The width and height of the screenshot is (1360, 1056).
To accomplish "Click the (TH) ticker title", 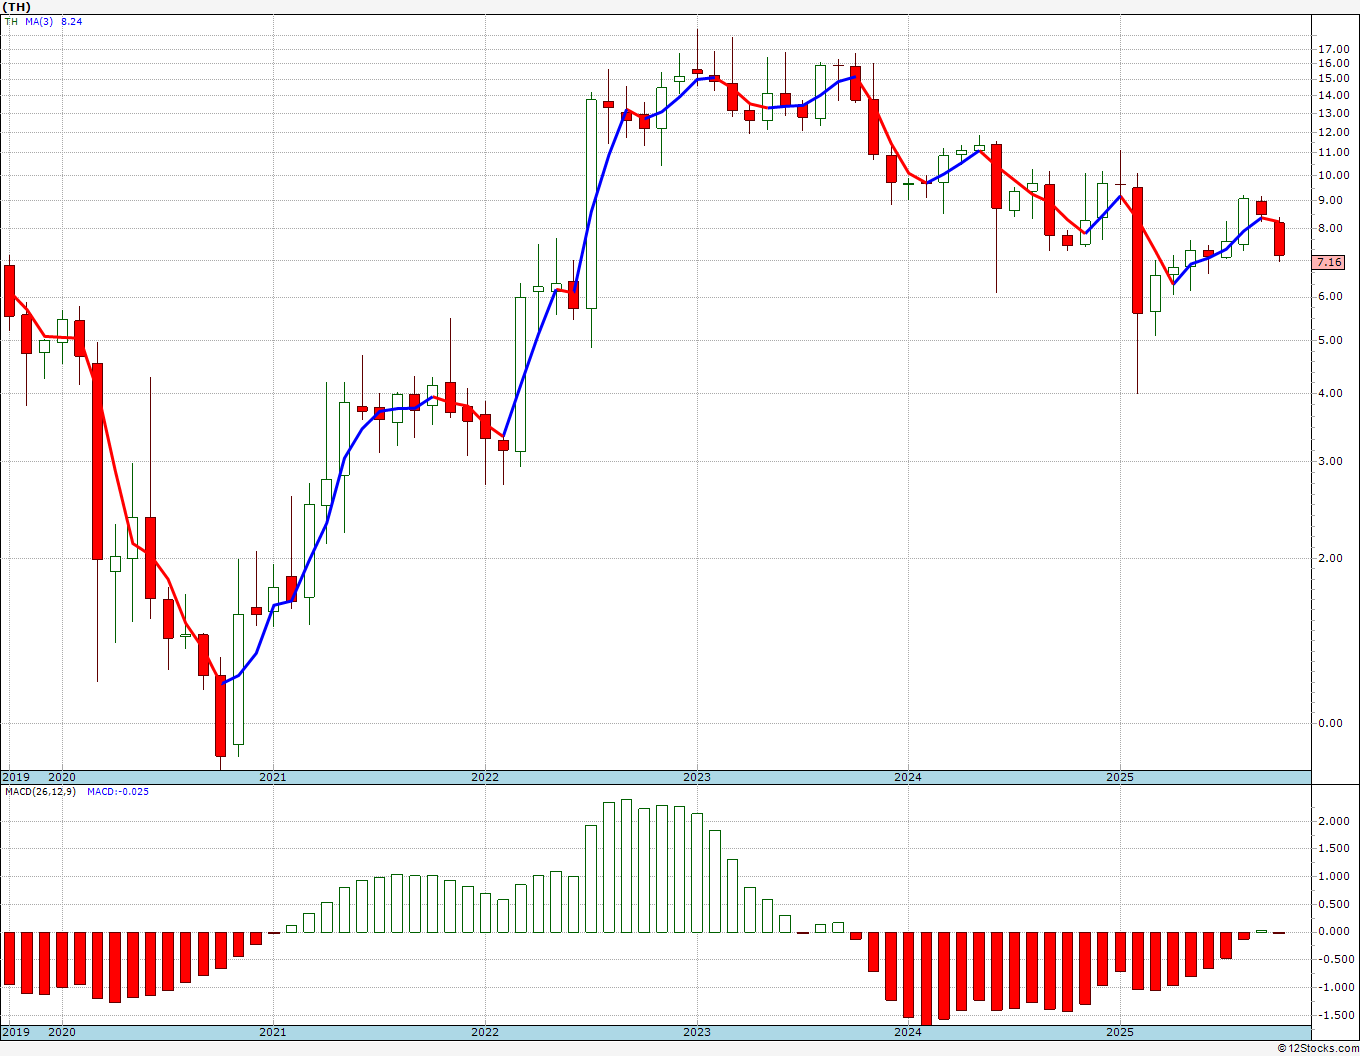I will 16,7.
